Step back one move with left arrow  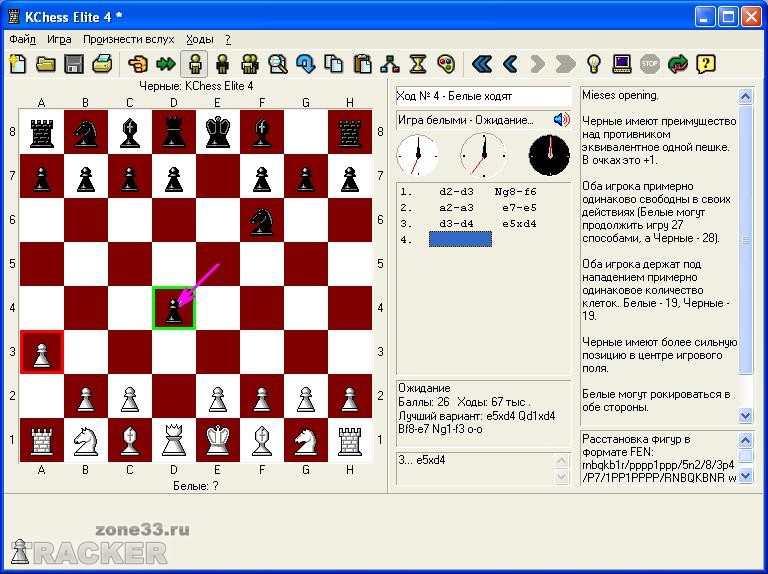click(x=510, y=64)
